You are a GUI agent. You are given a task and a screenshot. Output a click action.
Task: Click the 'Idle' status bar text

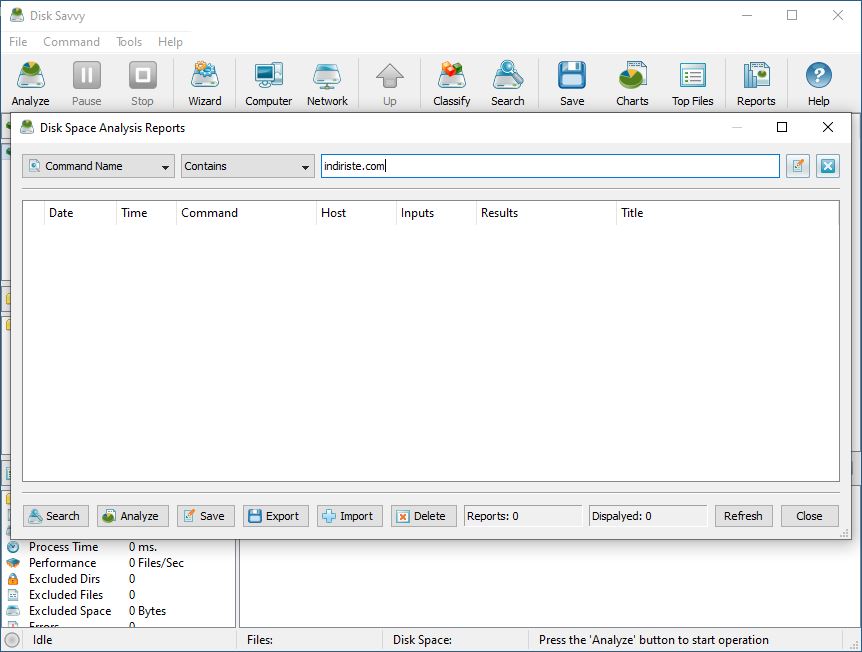pyautogui.click(x=42, y=640)
